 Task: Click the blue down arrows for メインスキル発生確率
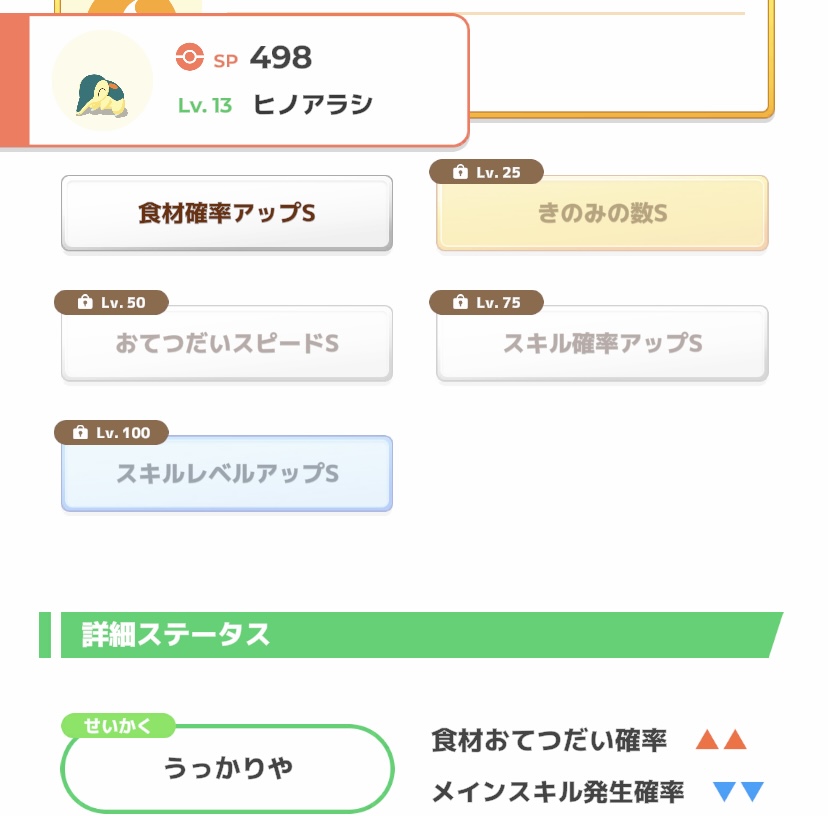click(x=738, y=792)
